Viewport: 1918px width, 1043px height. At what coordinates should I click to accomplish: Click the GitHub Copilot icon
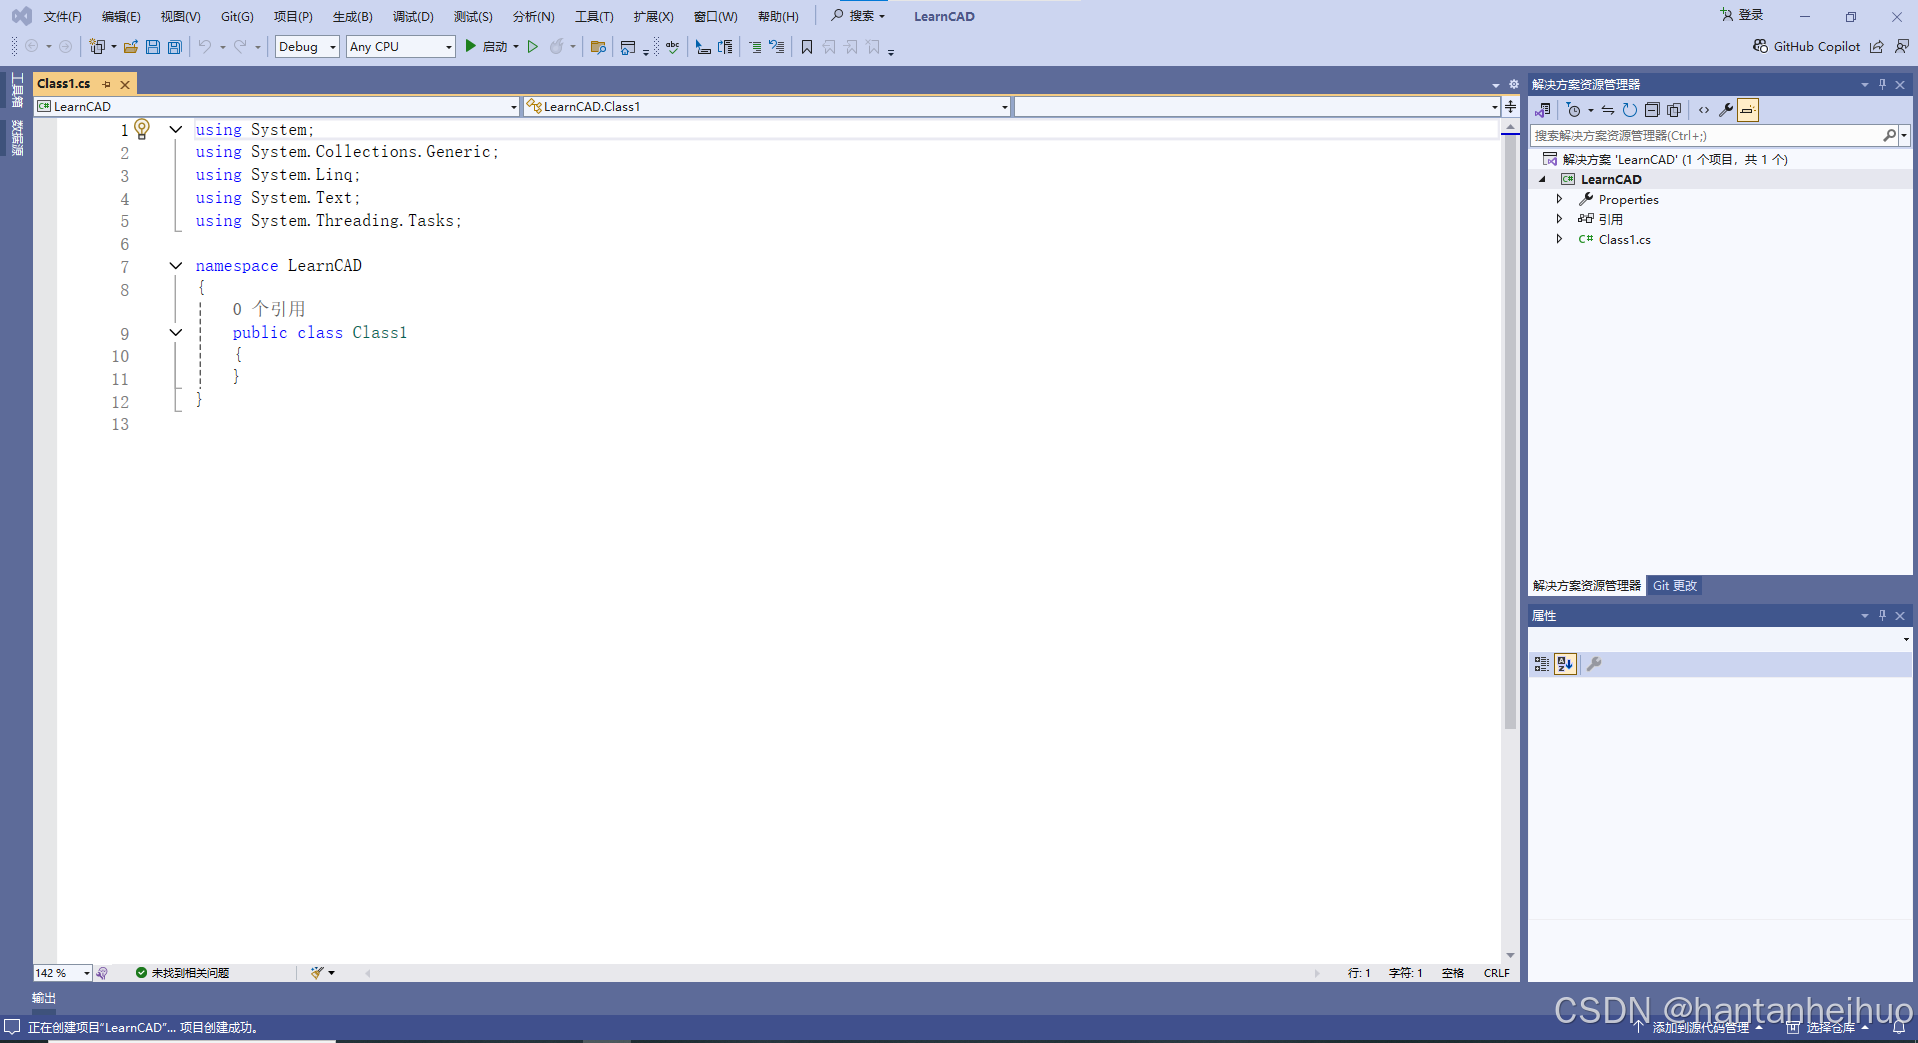click(x=1761, y=46)
